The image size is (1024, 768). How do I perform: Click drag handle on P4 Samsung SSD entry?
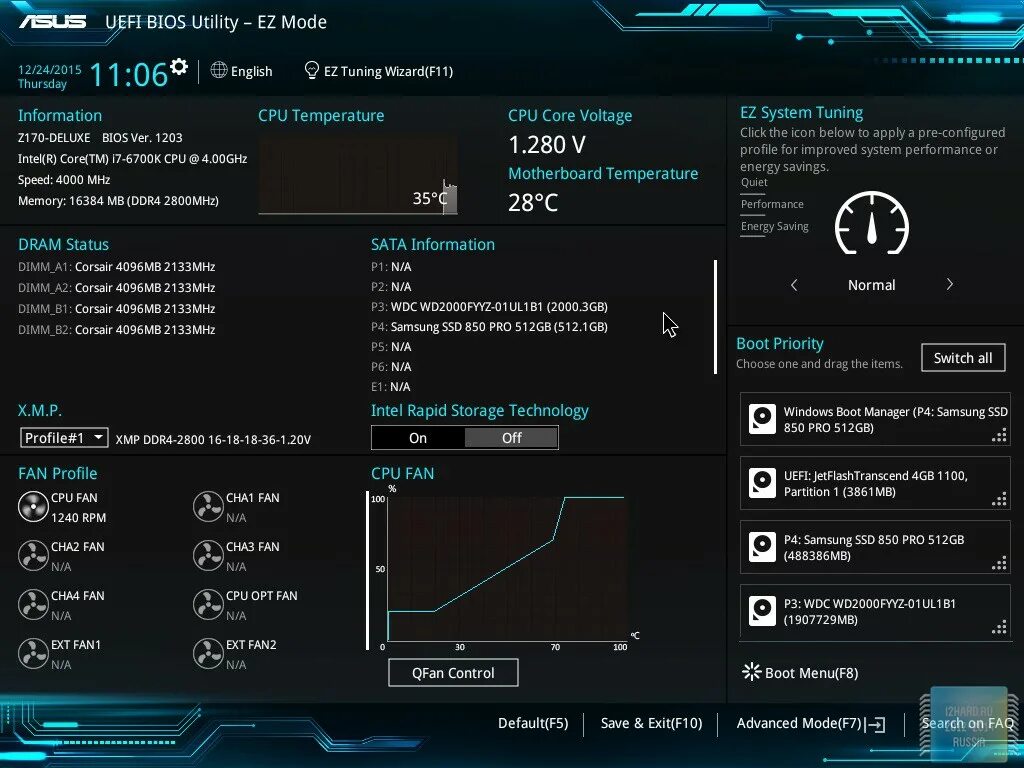point(999,563)
